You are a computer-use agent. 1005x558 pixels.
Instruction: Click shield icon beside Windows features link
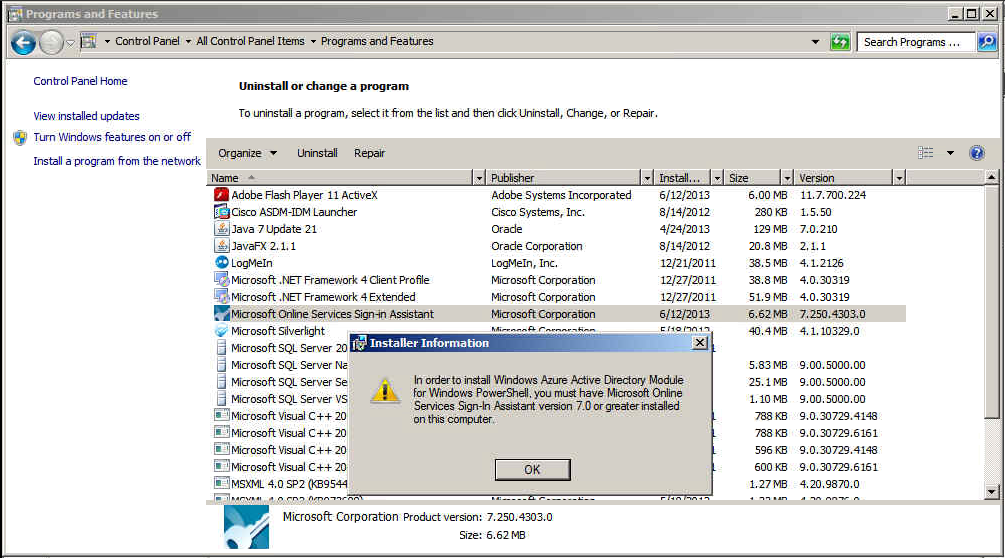(x=20, y=138)
